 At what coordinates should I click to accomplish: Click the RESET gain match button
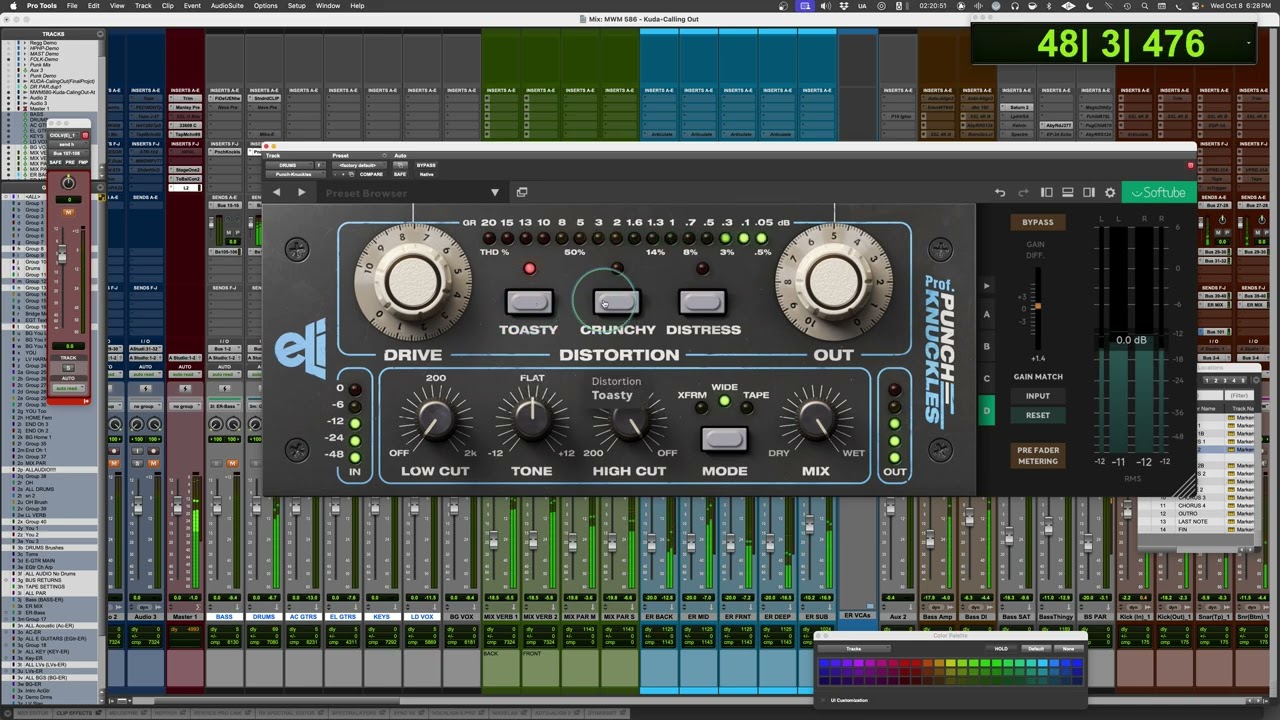1038,415
